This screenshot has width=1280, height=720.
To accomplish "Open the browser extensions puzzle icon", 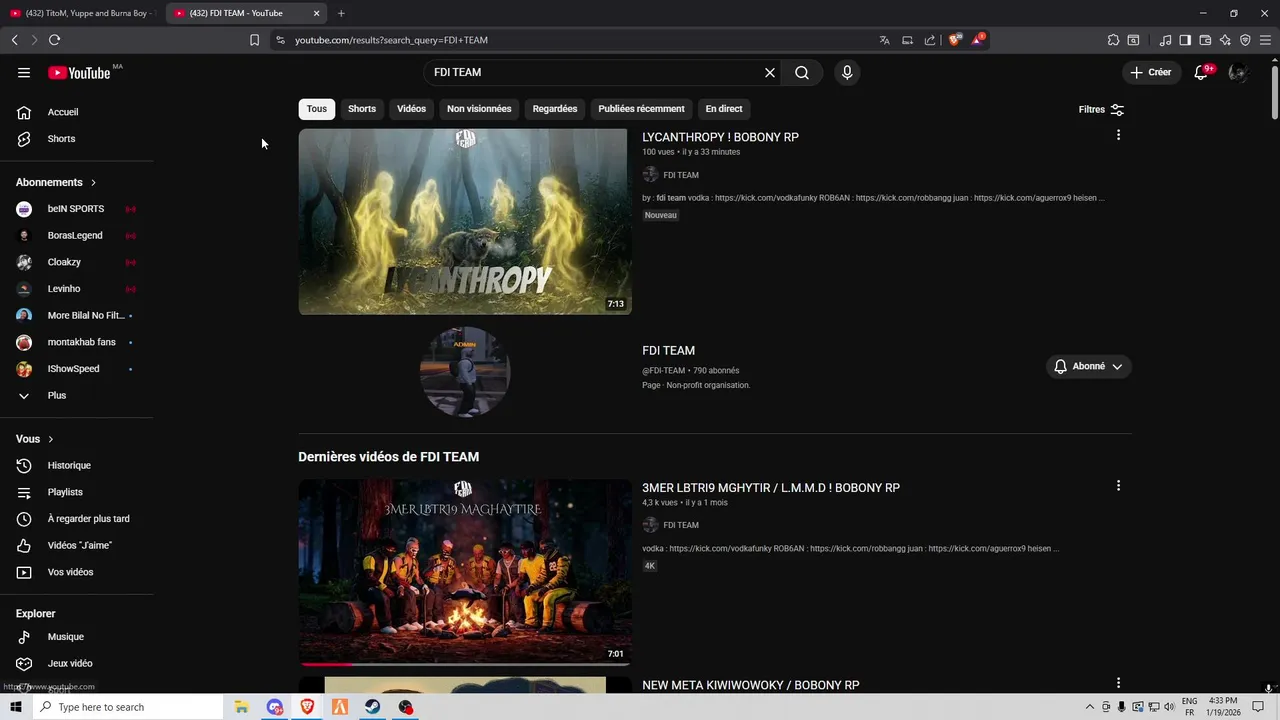I will pyautogui.click(x=1113, y=40).
